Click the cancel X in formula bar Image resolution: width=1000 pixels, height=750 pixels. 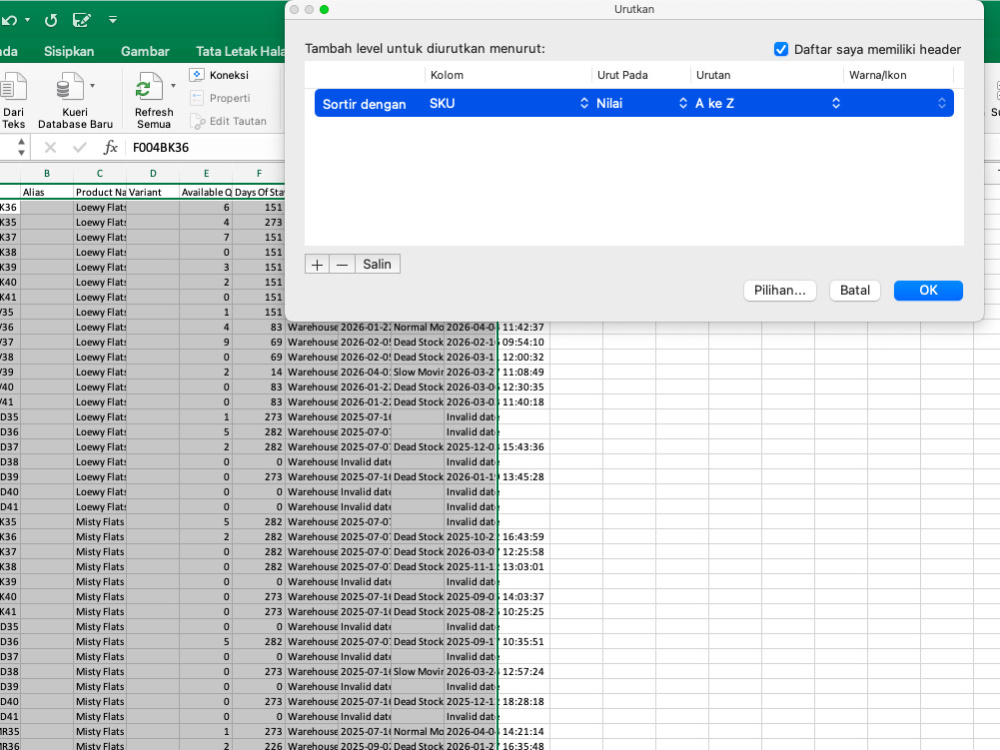click(x=50, y=148)
